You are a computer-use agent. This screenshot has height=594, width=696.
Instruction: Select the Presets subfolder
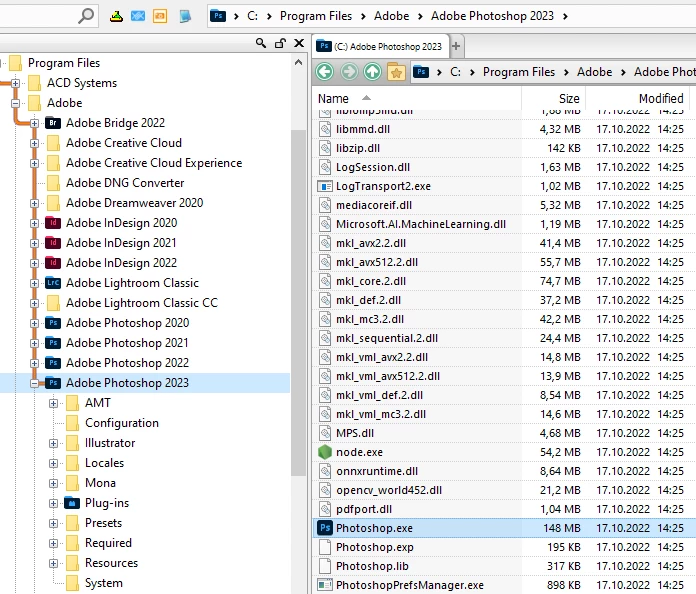pos(103,523)
